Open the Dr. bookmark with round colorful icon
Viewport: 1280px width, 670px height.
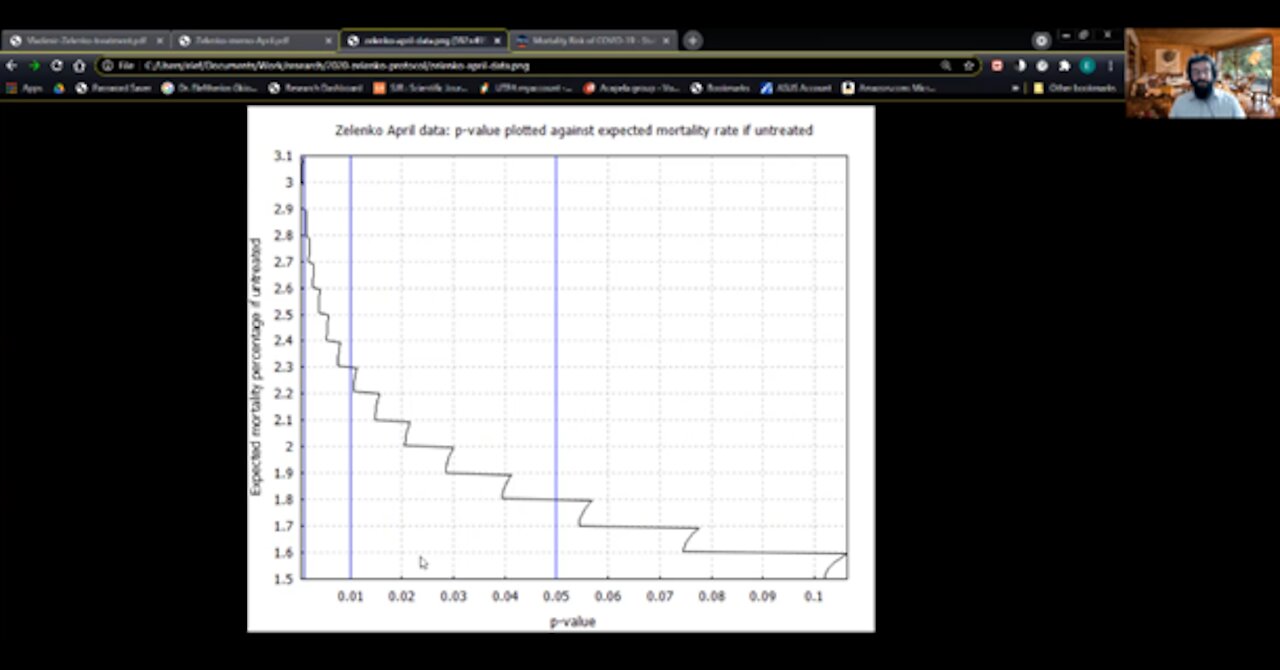[x=210, y=88]
